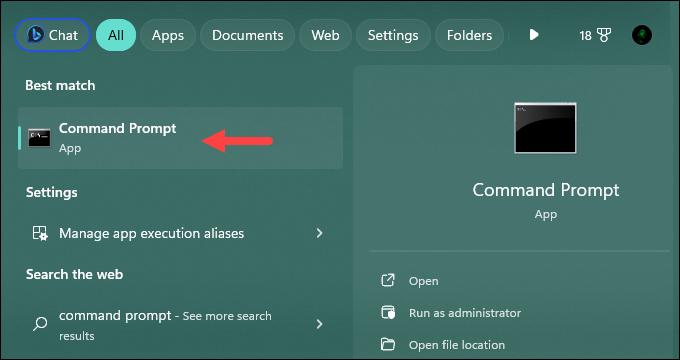Open the Bing Chat filter
Viewport: 680px width, 360px height.
52,35
